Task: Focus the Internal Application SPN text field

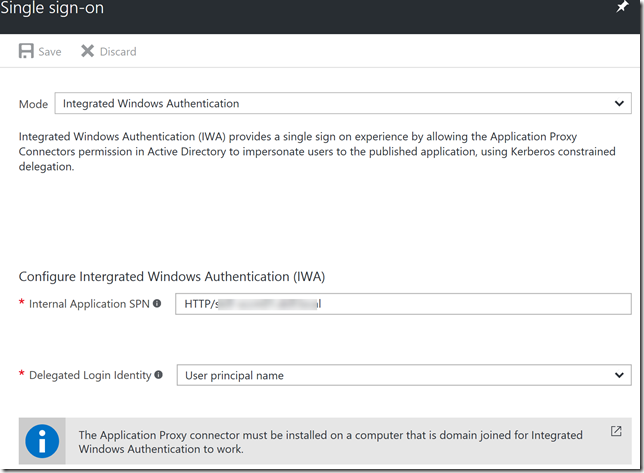Action: pyautogui.click(x=402, y=304)
